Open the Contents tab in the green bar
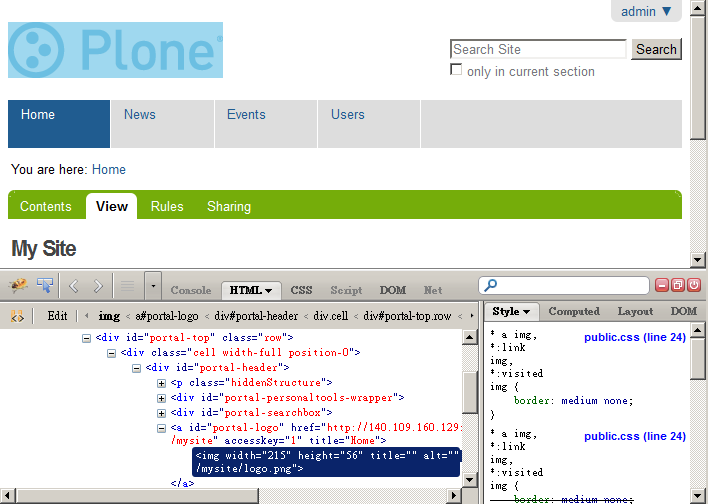 46,206
